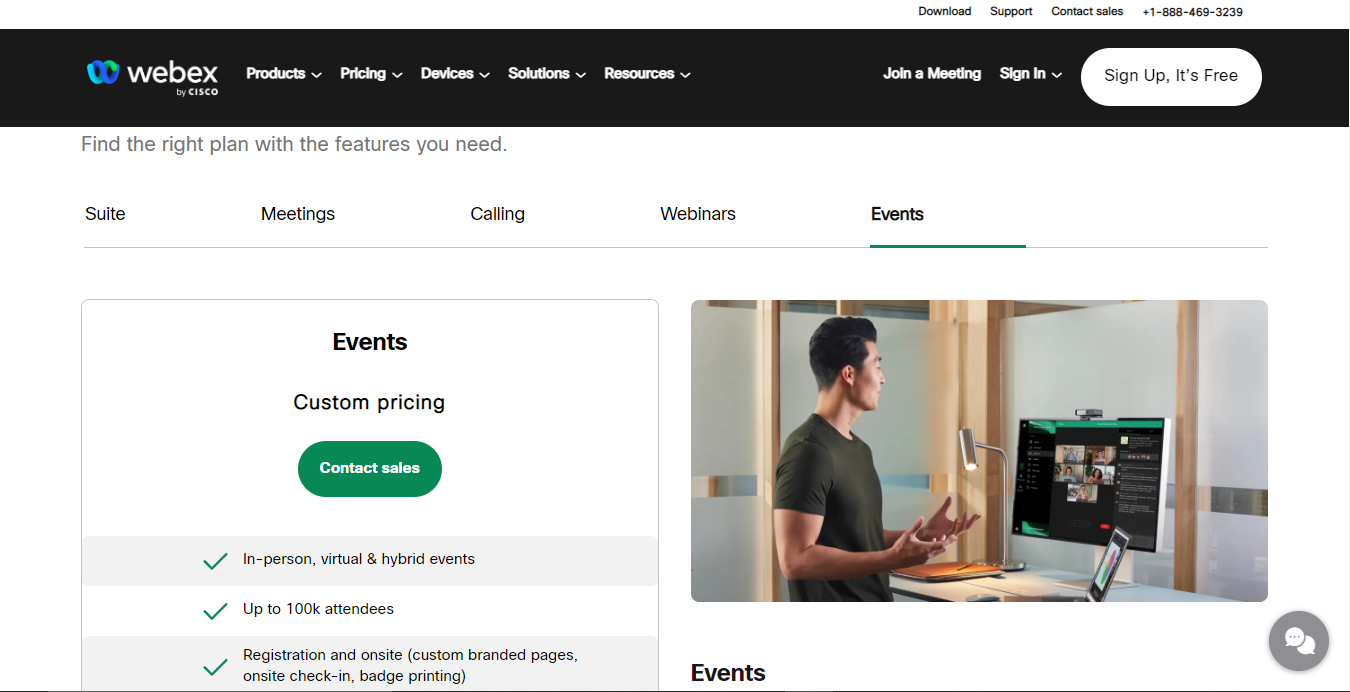The height and width of the screenshot is (692, 1350).
Task: Click Contact sales in top bar
Action: pyautogui.click(x=1087, y=12)
